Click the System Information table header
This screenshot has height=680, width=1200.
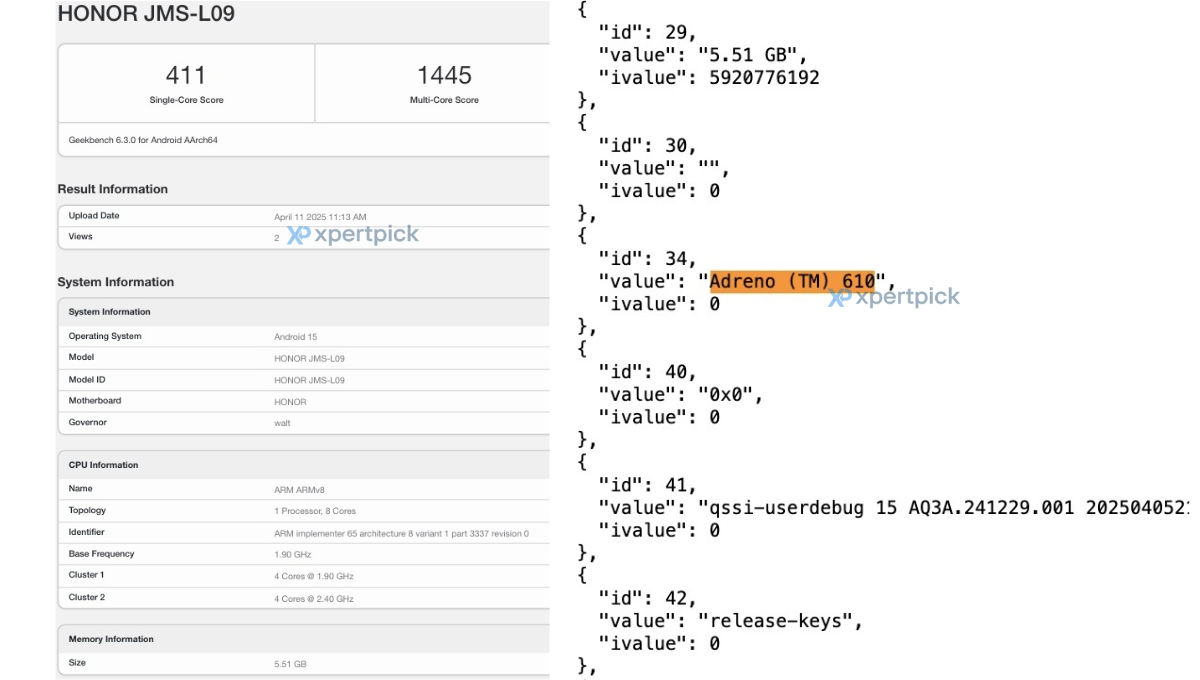pyautogui.click(x=304, y=312)
